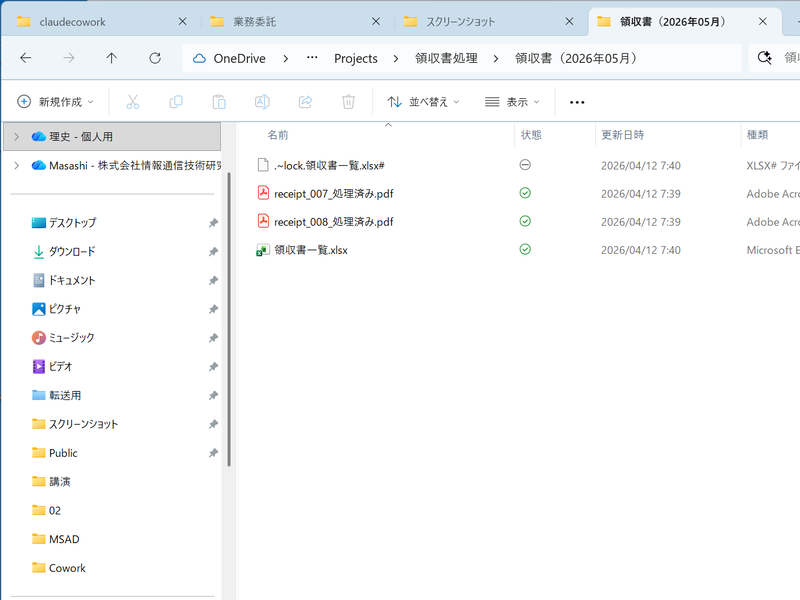Image resolution: width=800 pixels, height=600 pixels.
Task: Click the back navigation arrow
Action: pos(24,58)
